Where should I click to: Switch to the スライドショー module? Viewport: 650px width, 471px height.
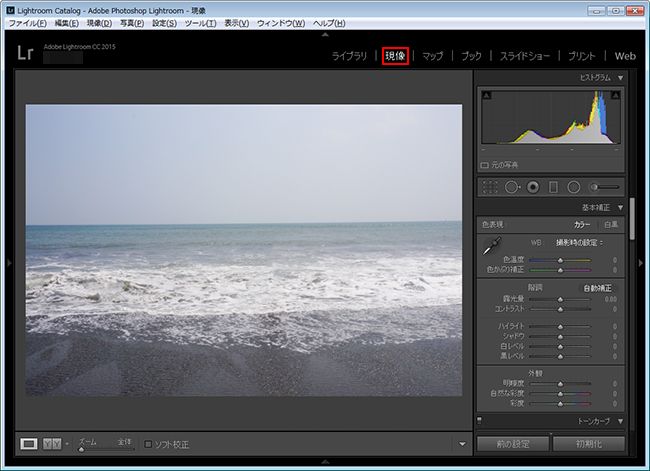click(525, 56)
